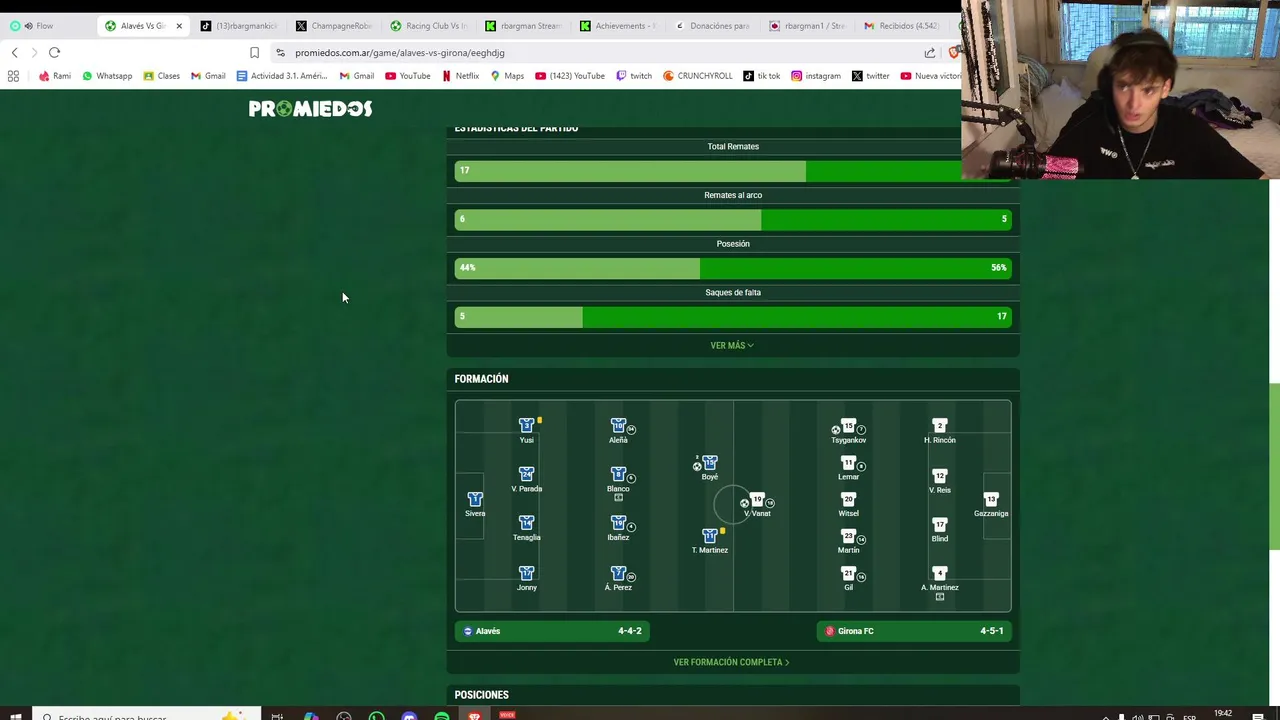The width and height of the screenshot is (1280, 720).
Task: Open VER FORMACIÓN COMPLETA link
Action: pyautogui.click(x=732, y=662)
